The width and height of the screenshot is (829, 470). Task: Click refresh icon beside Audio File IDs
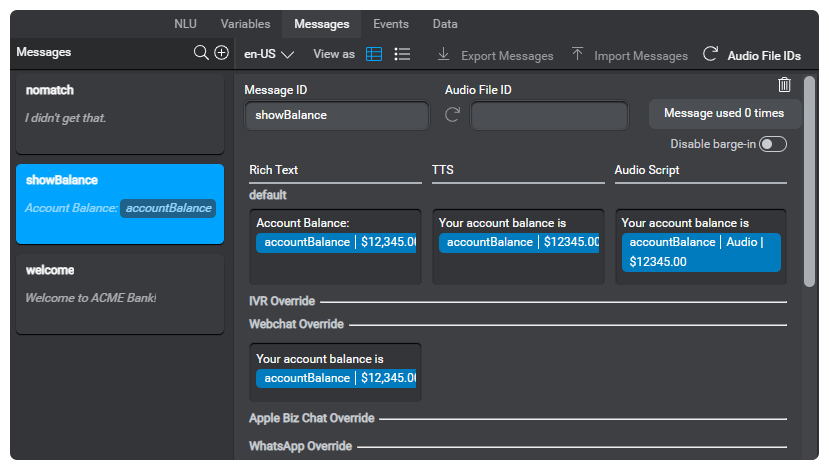tap(710, 54)
